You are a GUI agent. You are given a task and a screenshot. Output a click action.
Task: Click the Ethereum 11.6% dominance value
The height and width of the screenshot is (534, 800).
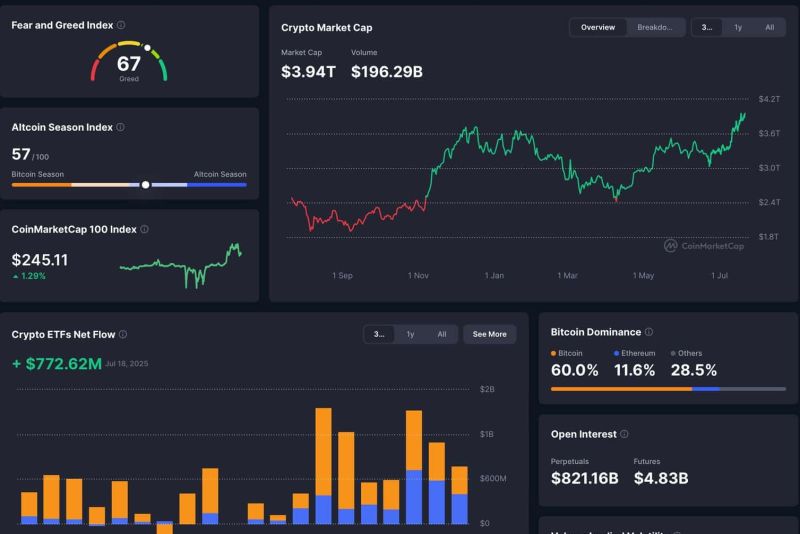634,370
